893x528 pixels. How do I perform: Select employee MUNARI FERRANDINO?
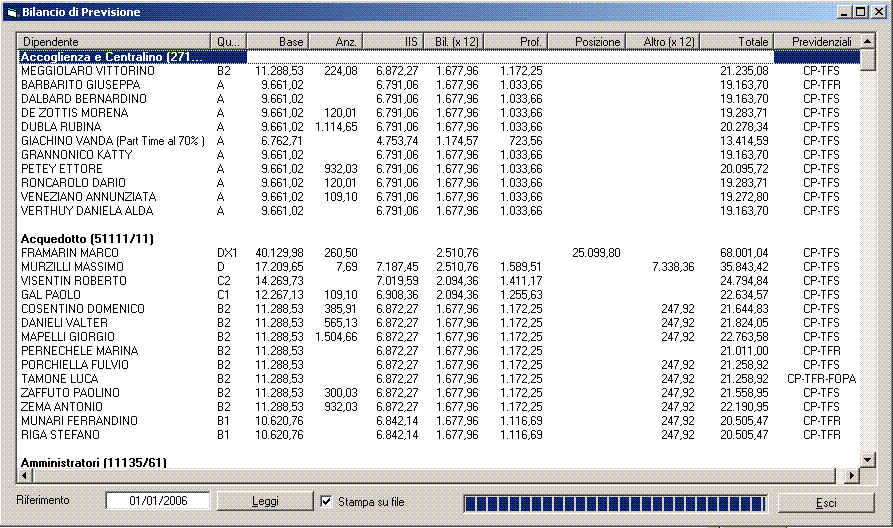pyautogui.click(x=79, y=421)
